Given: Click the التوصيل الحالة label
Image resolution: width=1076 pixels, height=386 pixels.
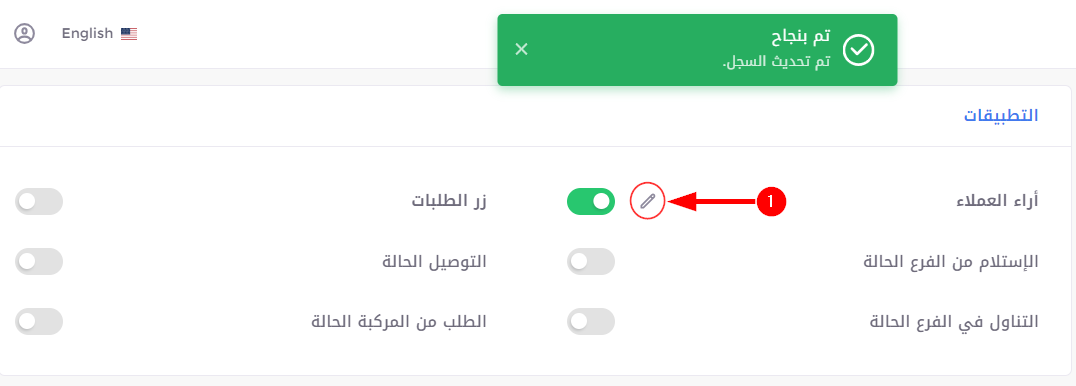Looking at the screenshot, I should coord(434,262).
